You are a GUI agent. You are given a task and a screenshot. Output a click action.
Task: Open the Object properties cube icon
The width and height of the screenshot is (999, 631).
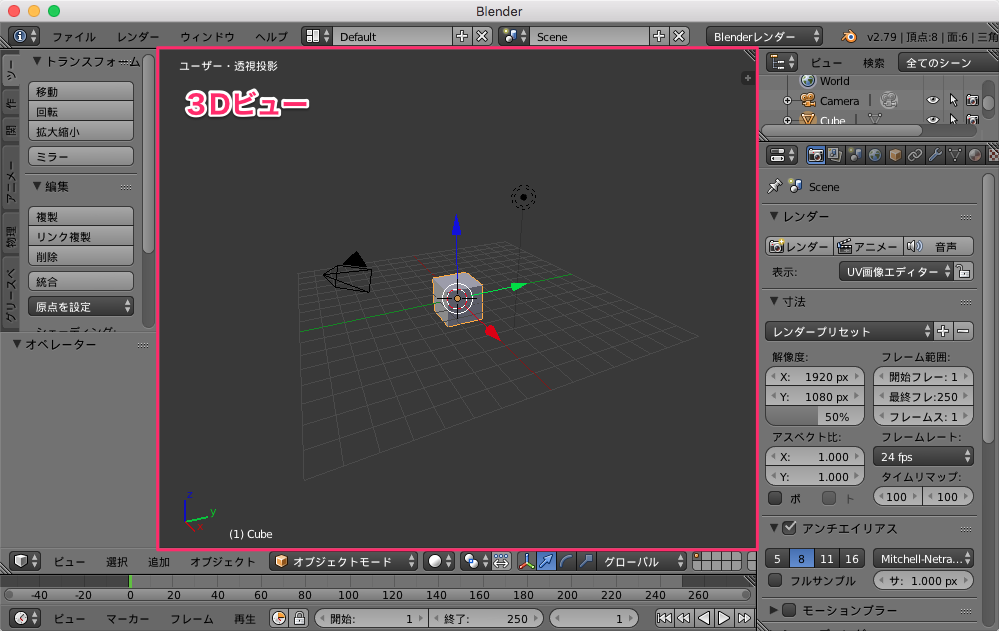point(895,155)
